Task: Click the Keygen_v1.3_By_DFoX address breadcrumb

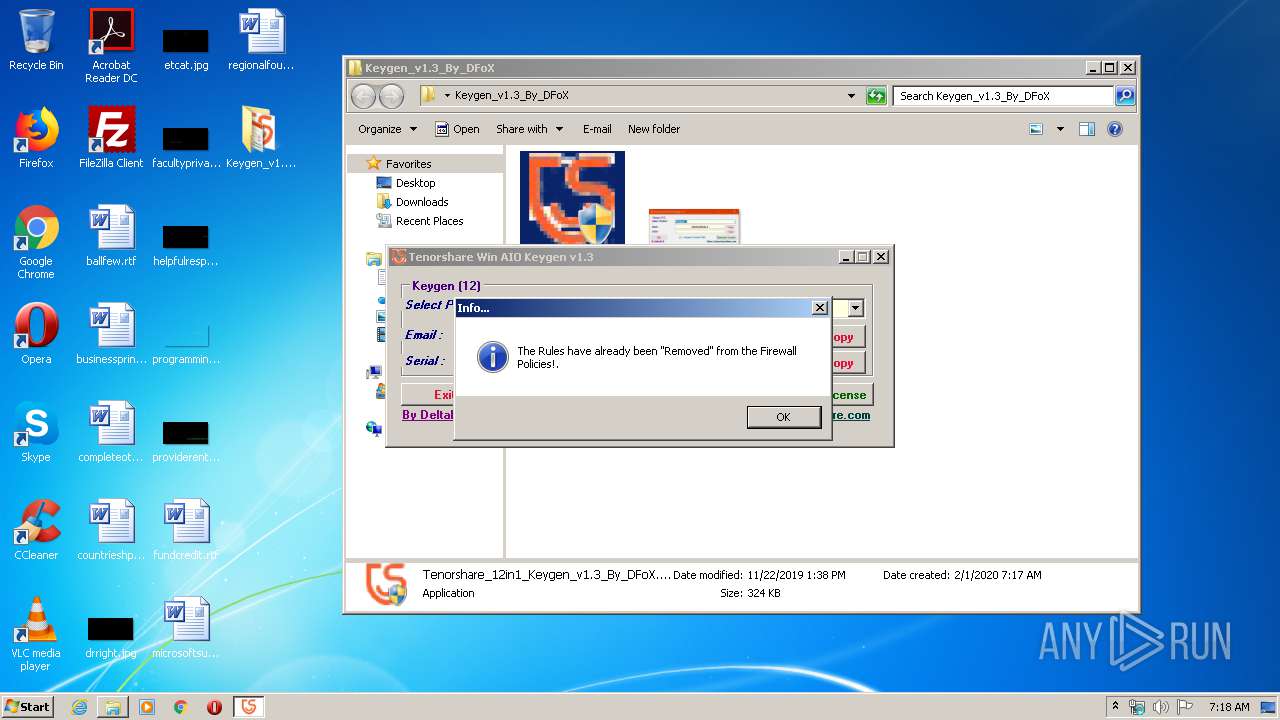Action: 511,96
